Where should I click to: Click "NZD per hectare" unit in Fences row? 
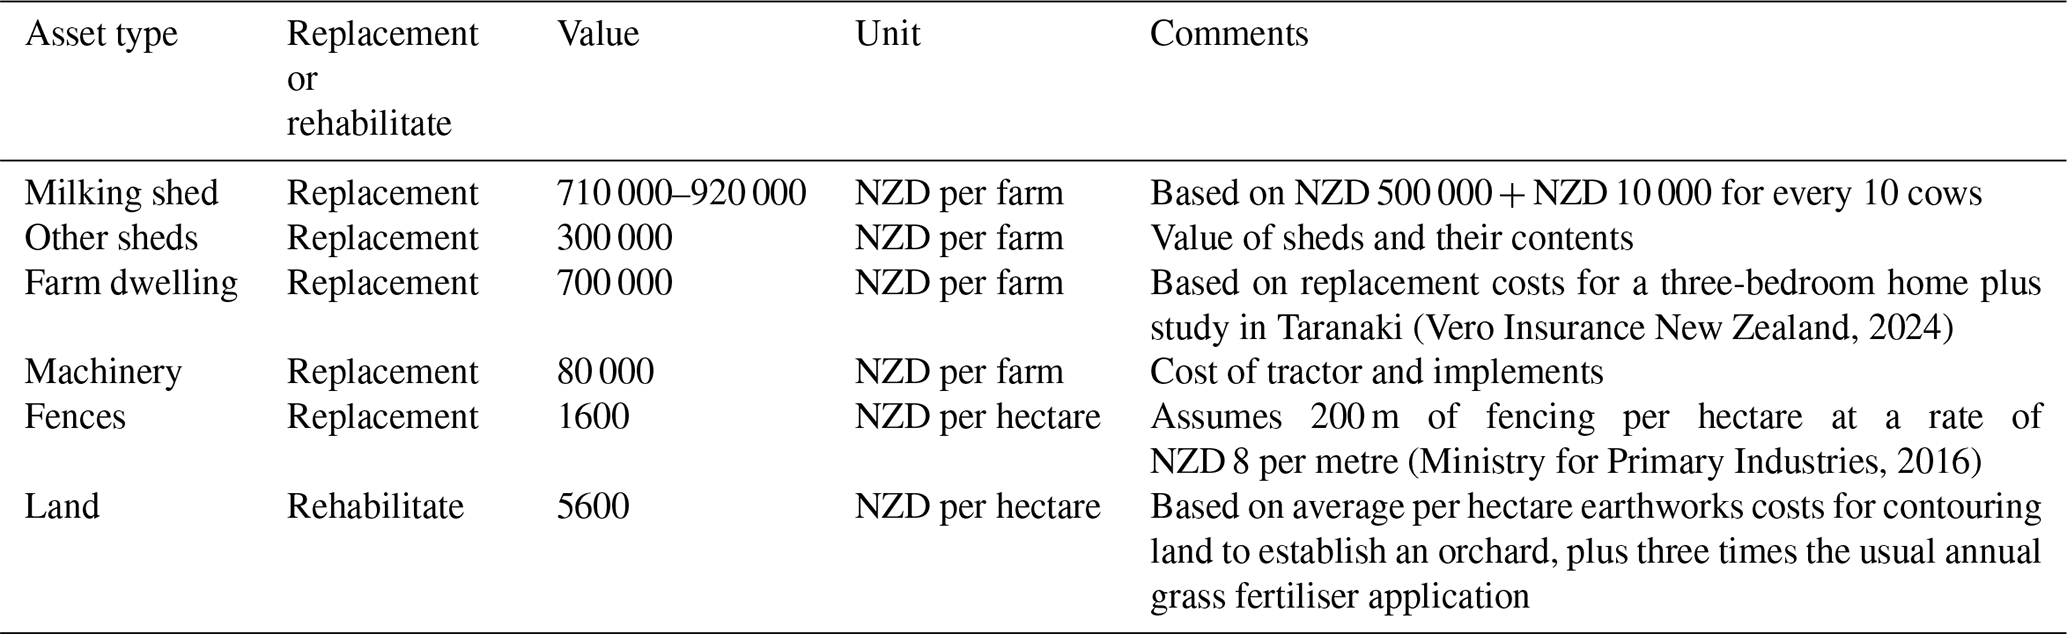click(977, 416)
